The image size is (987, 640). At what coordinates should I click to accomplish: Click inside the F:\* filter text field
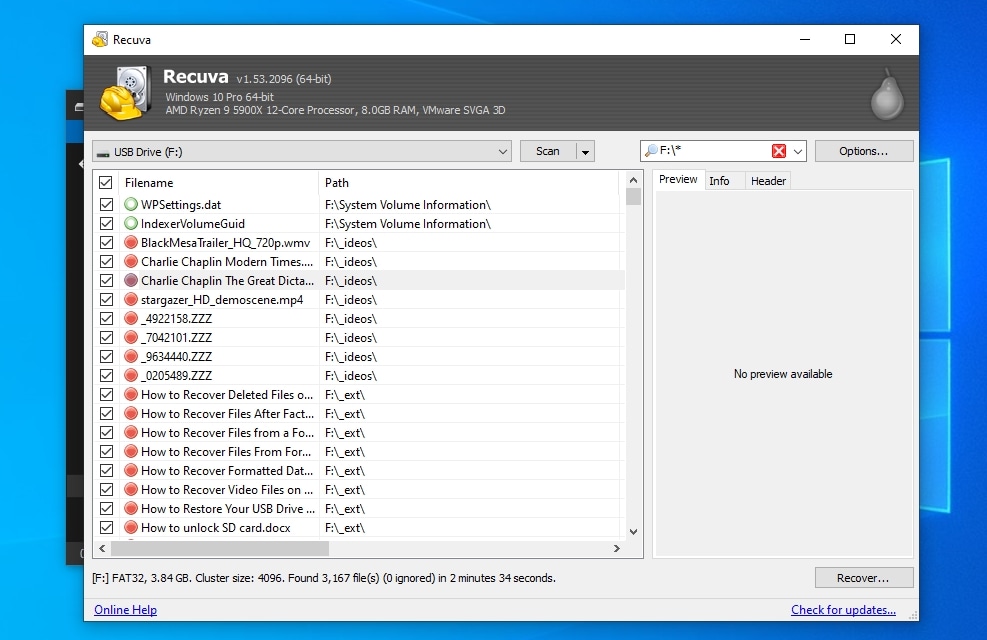coord(714,151)
